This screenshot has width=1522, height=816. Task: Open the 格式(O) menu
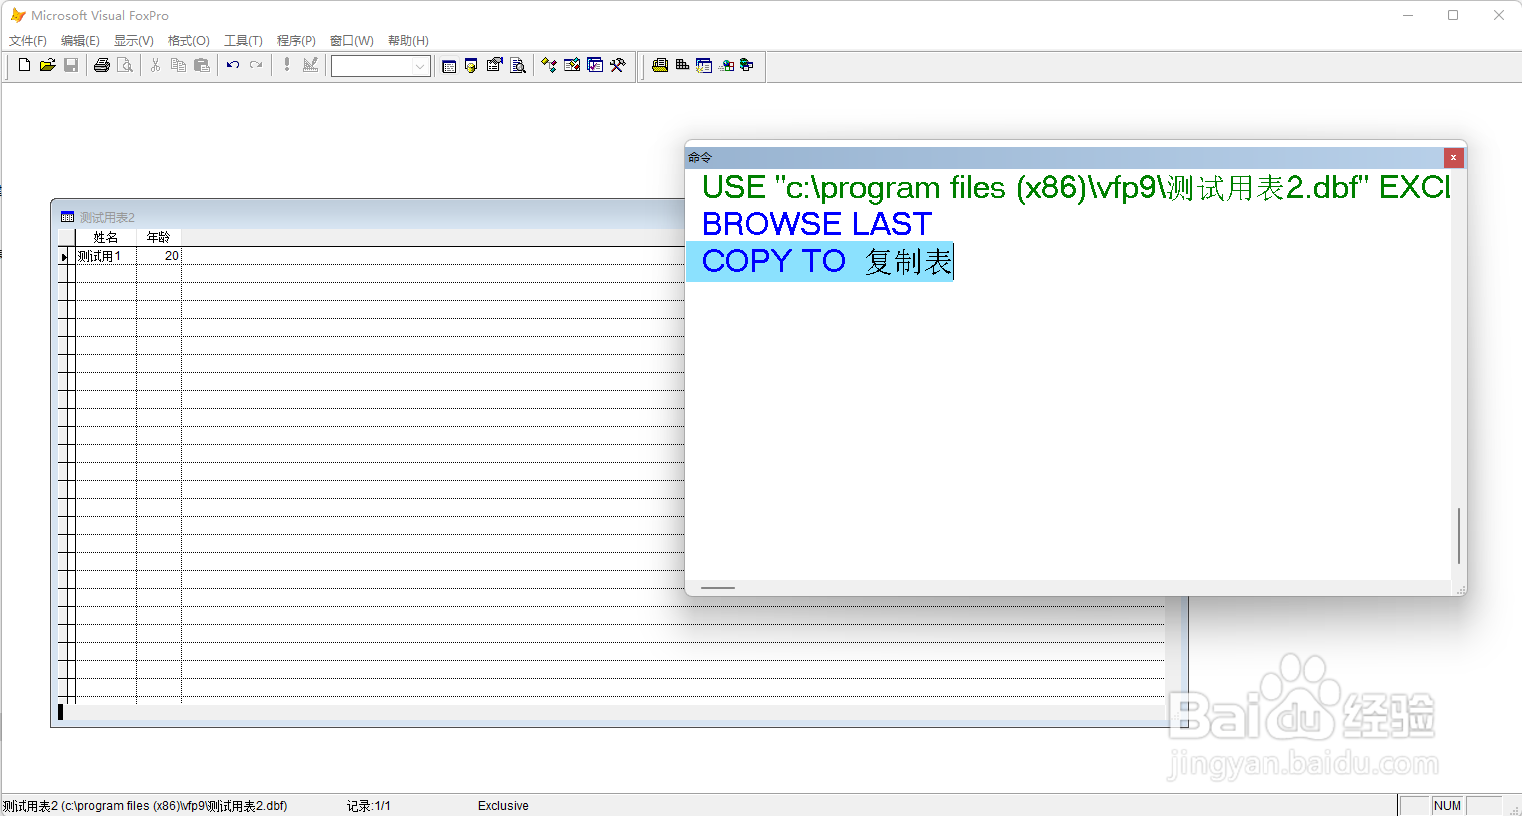pos(189,41)
